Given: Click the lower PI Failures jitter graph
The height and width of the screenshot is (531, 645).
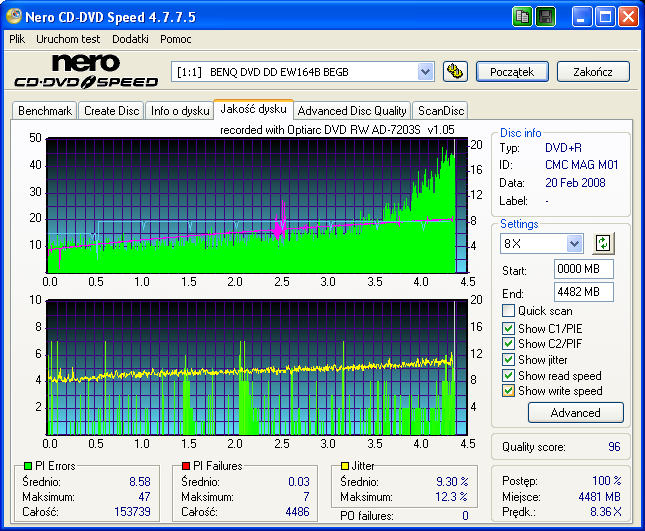Looking at the screenshot, I should [x=257, y=367].
